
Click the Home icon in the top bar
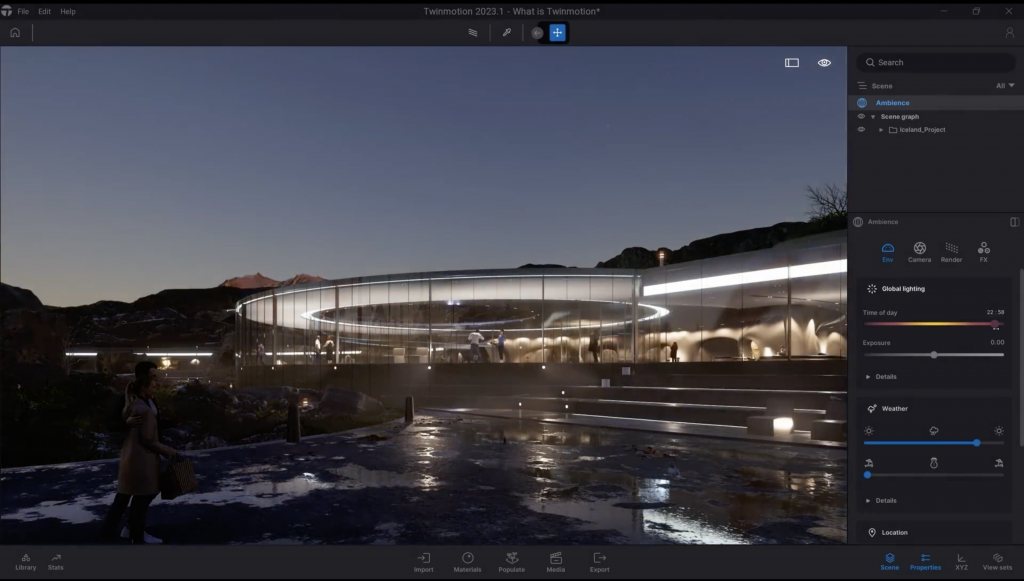click(15, 33)
